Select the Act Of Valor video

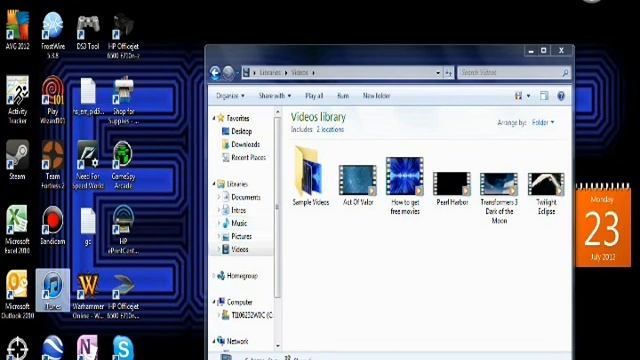[x=358, y=184]
